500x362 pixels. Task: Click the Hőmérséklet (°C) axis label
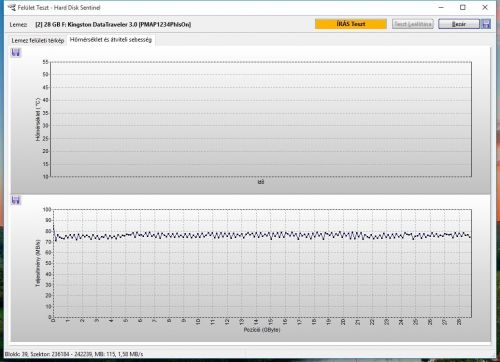(38, 119)
